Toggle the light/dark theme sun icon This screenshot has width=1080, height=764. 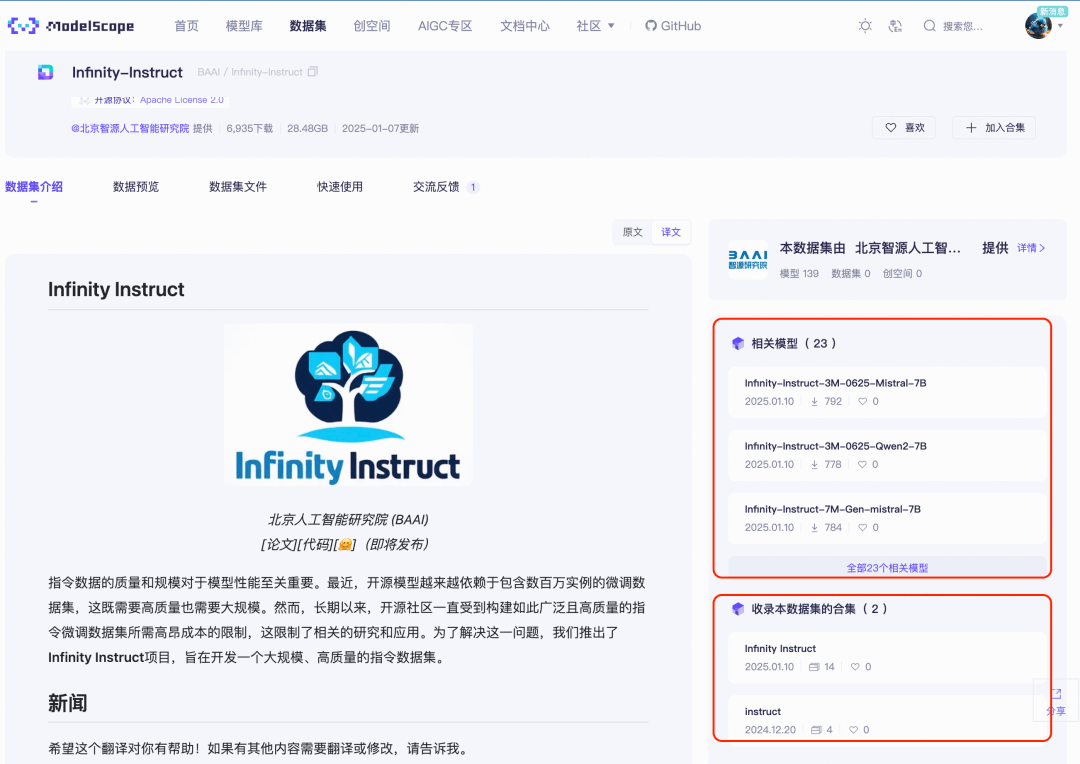pos(865,26)
